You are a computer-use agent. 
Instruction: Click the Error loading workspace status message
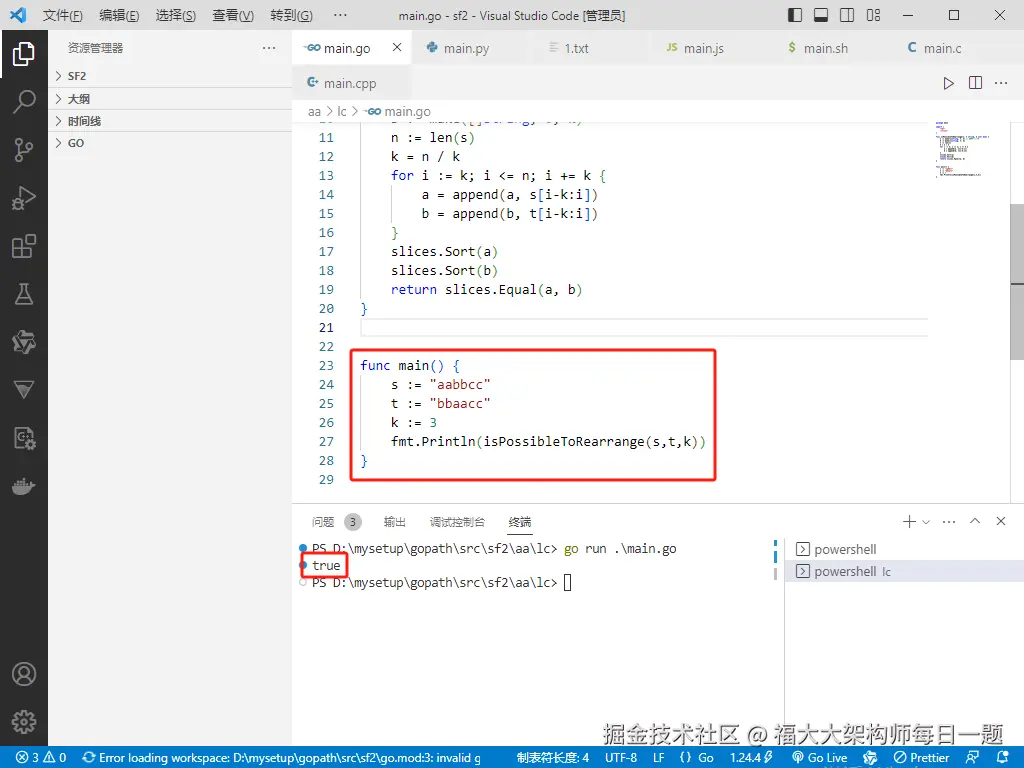tap(281, 758)
